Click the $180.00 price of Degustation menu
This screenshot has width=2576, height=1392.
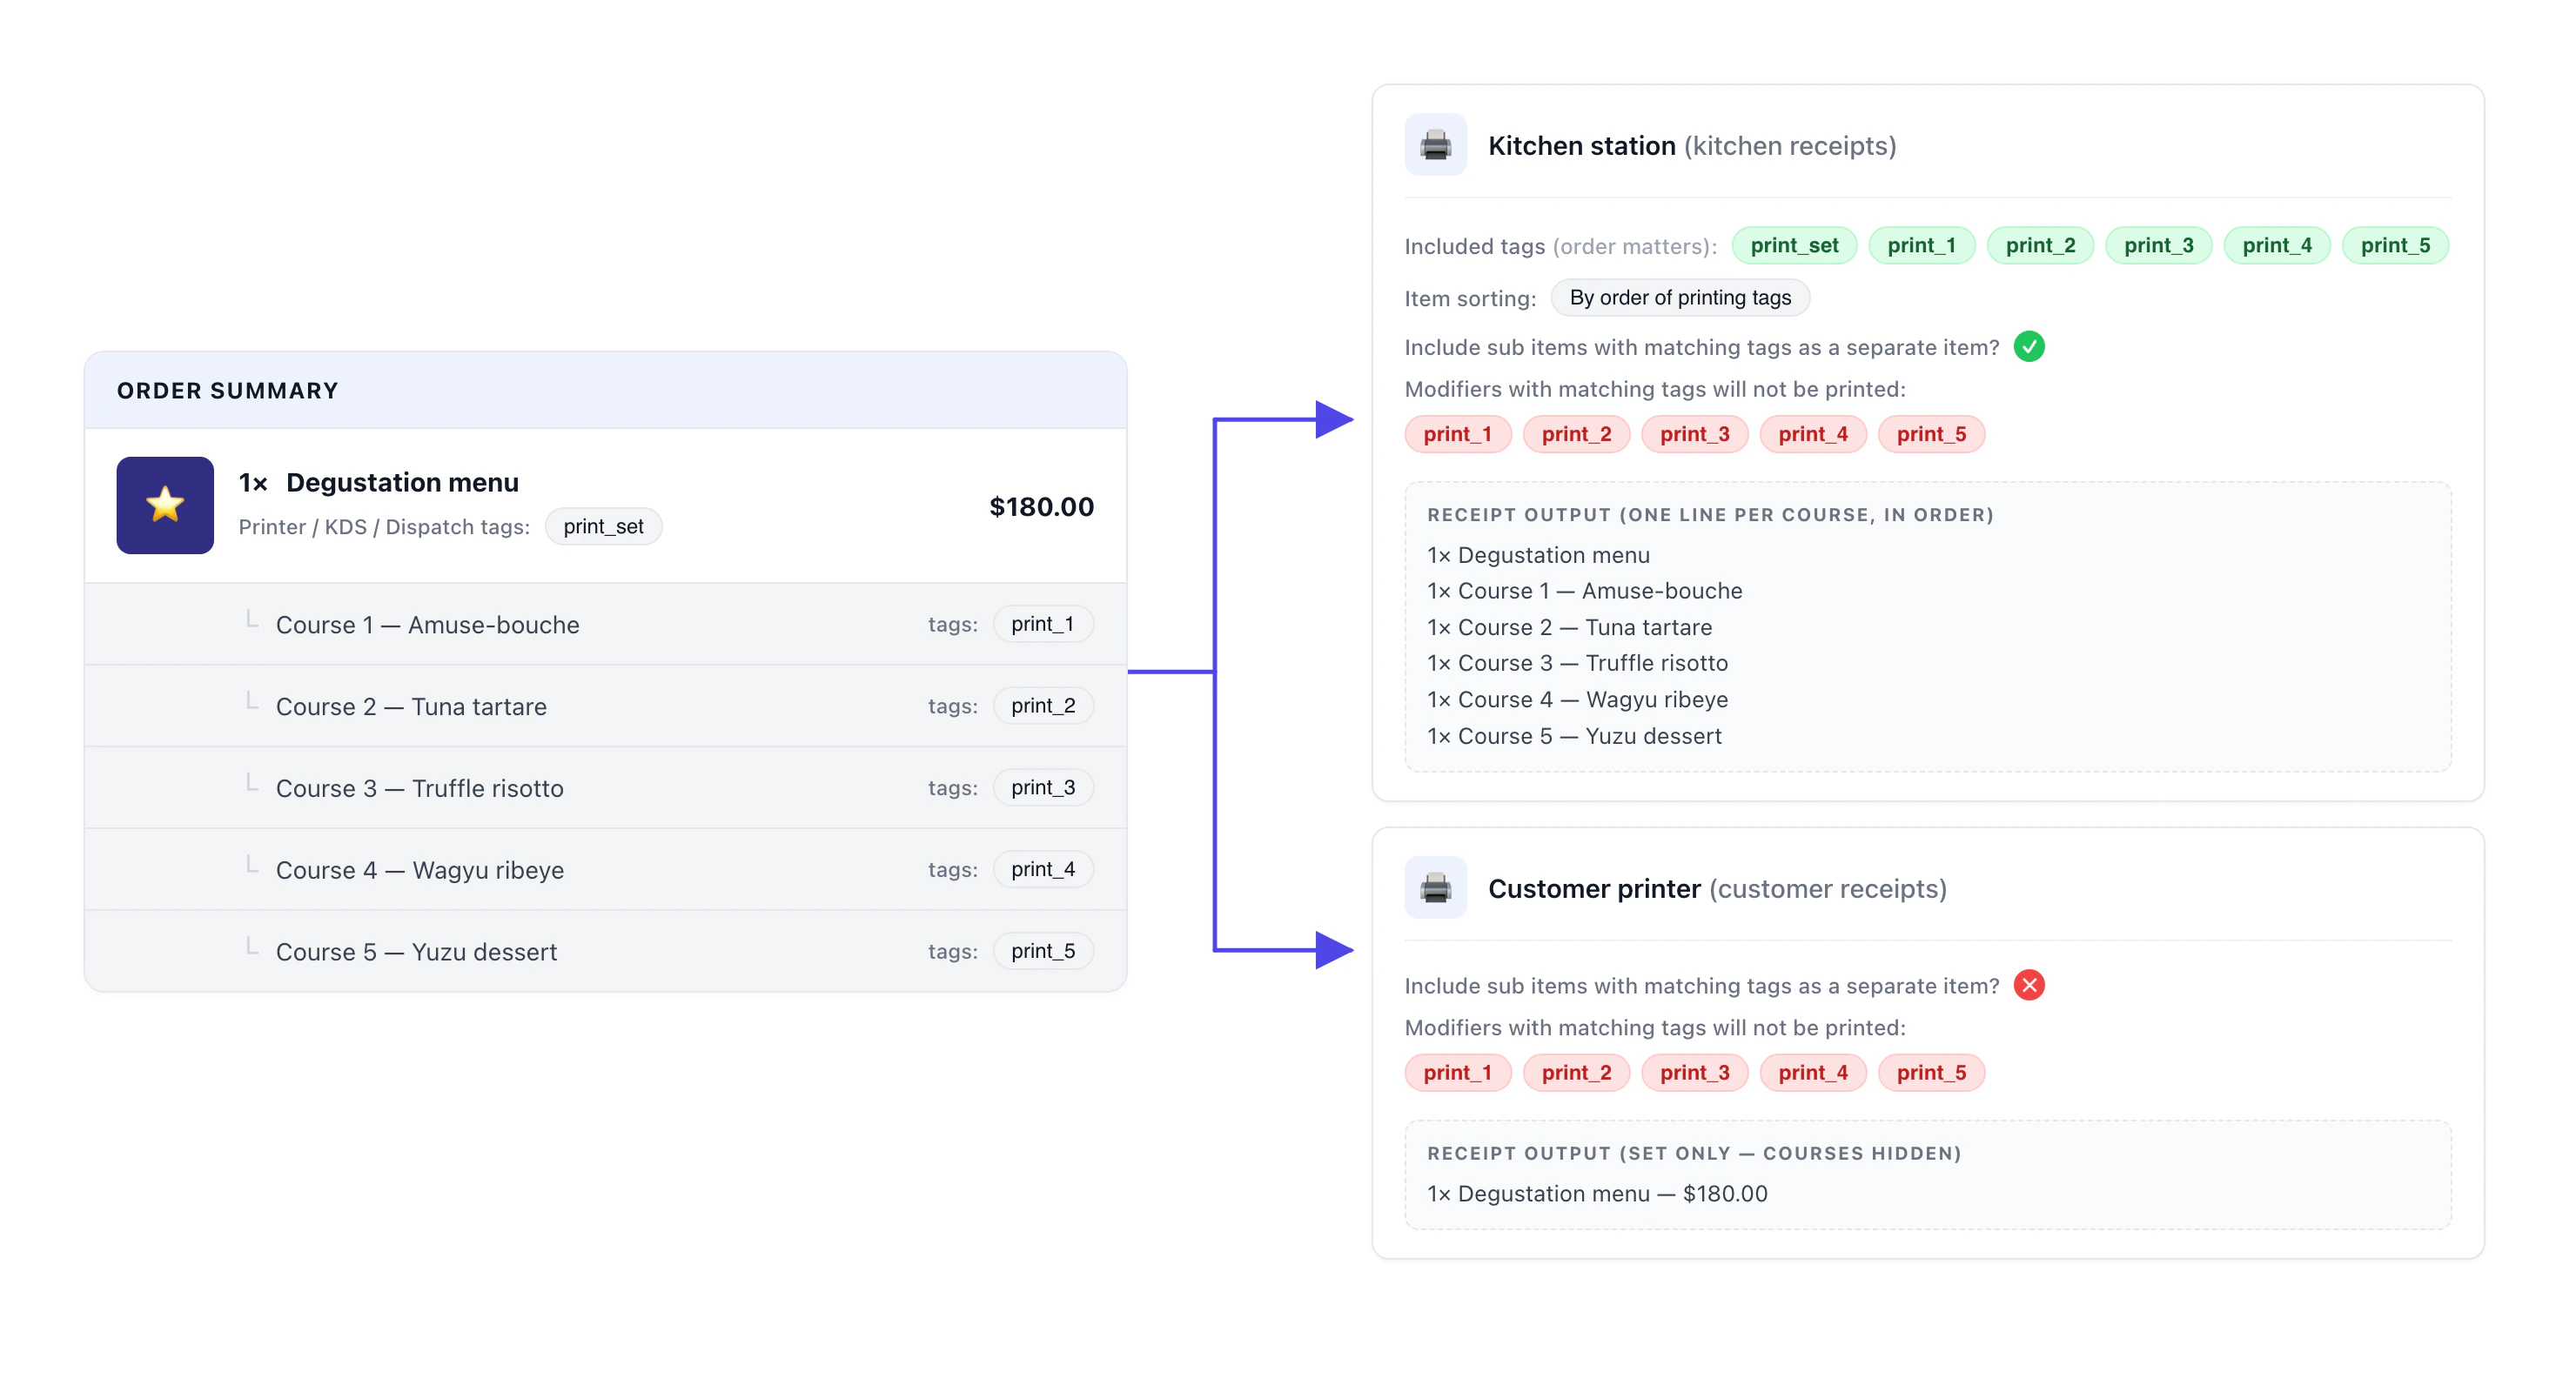[1041, 506]
